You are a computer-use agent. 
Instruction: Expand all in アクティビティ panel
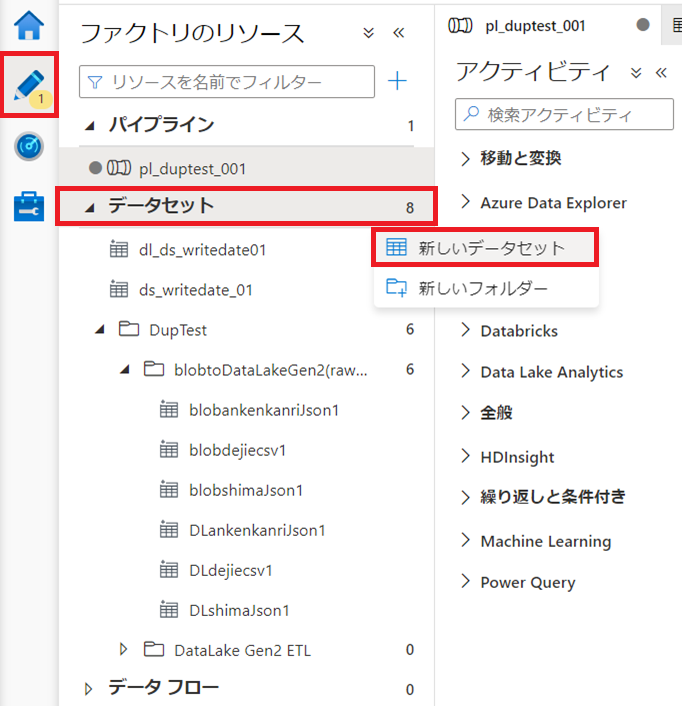tap(636, 73)
